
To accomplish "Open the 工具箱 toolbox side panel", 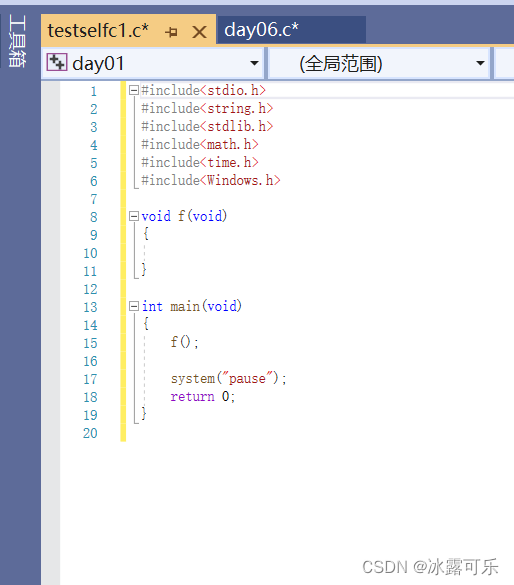I will tap(17, 41).
